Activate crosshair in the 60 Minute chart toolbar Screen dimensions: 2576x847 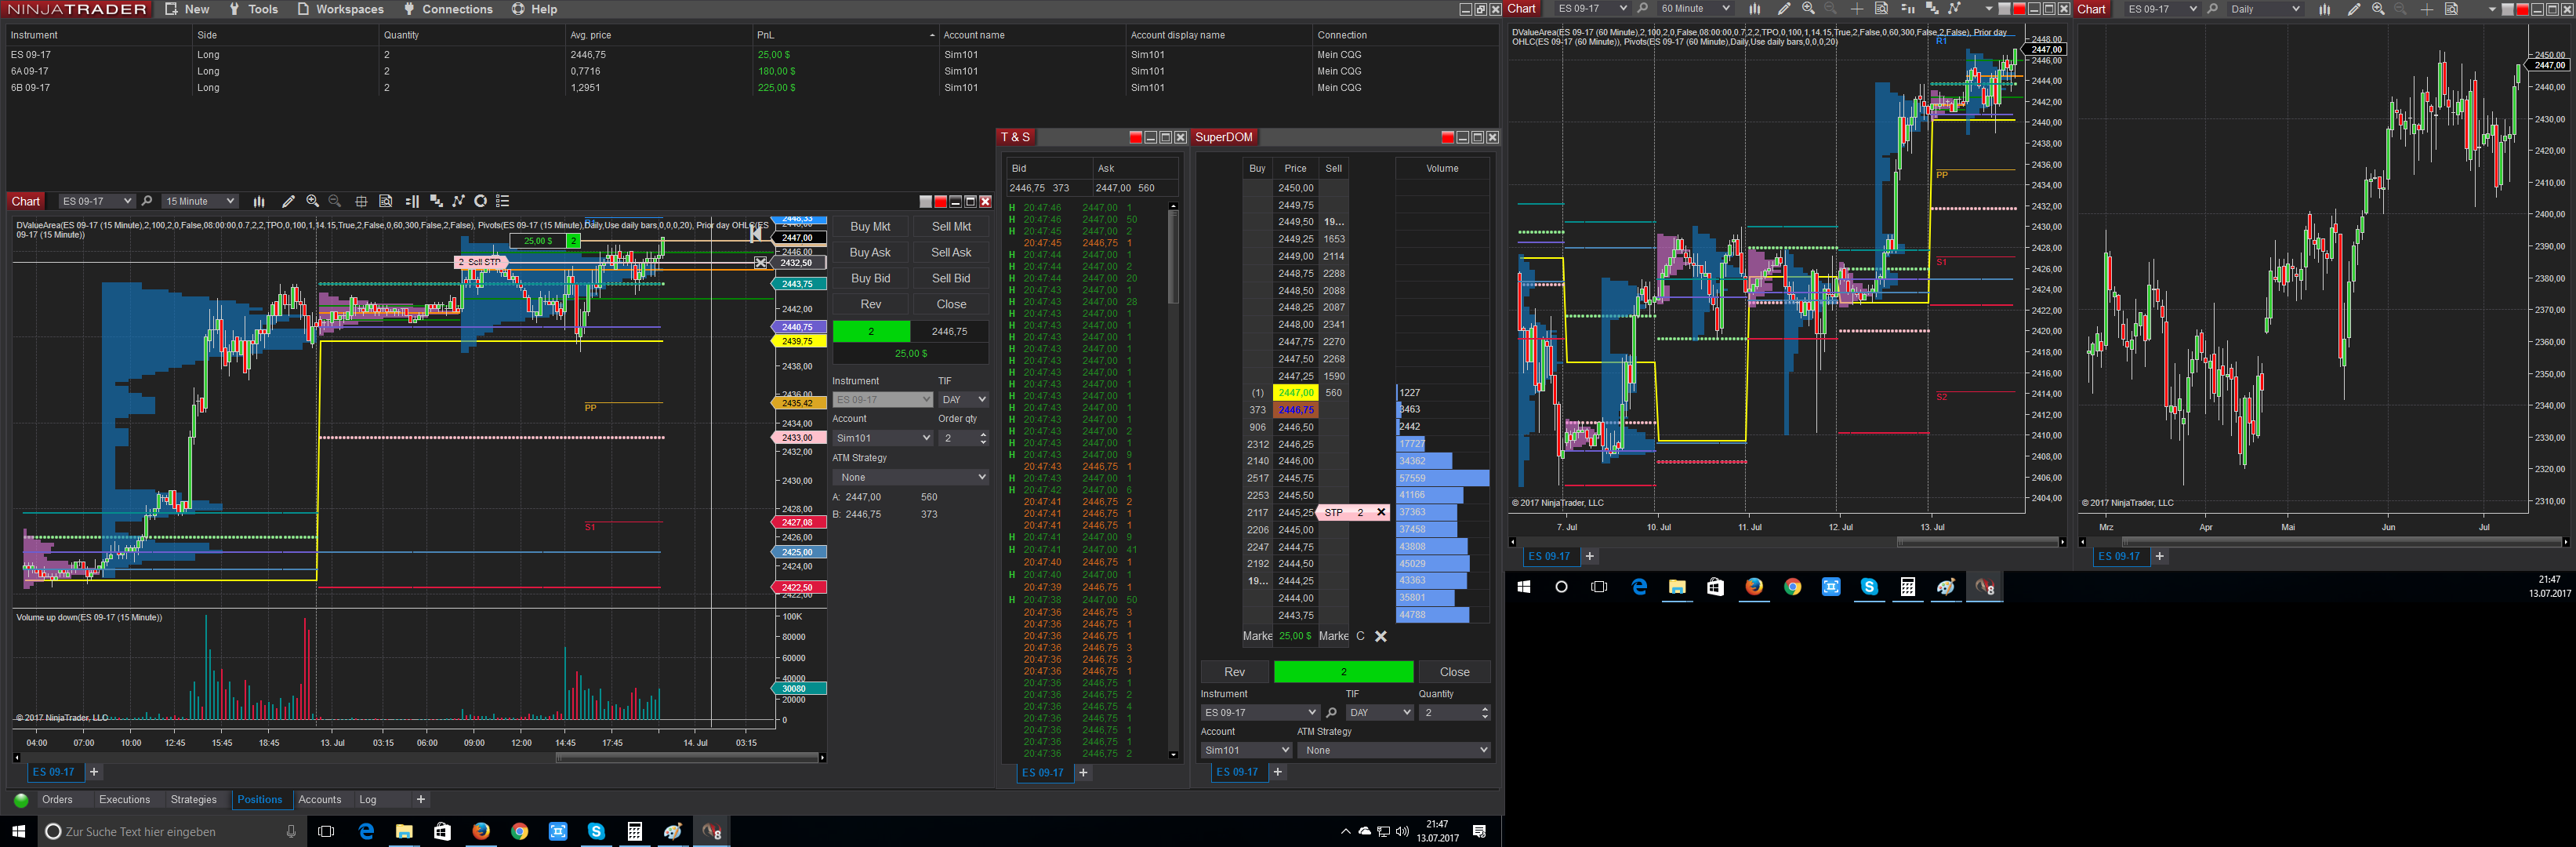(x=1857, y=9)
